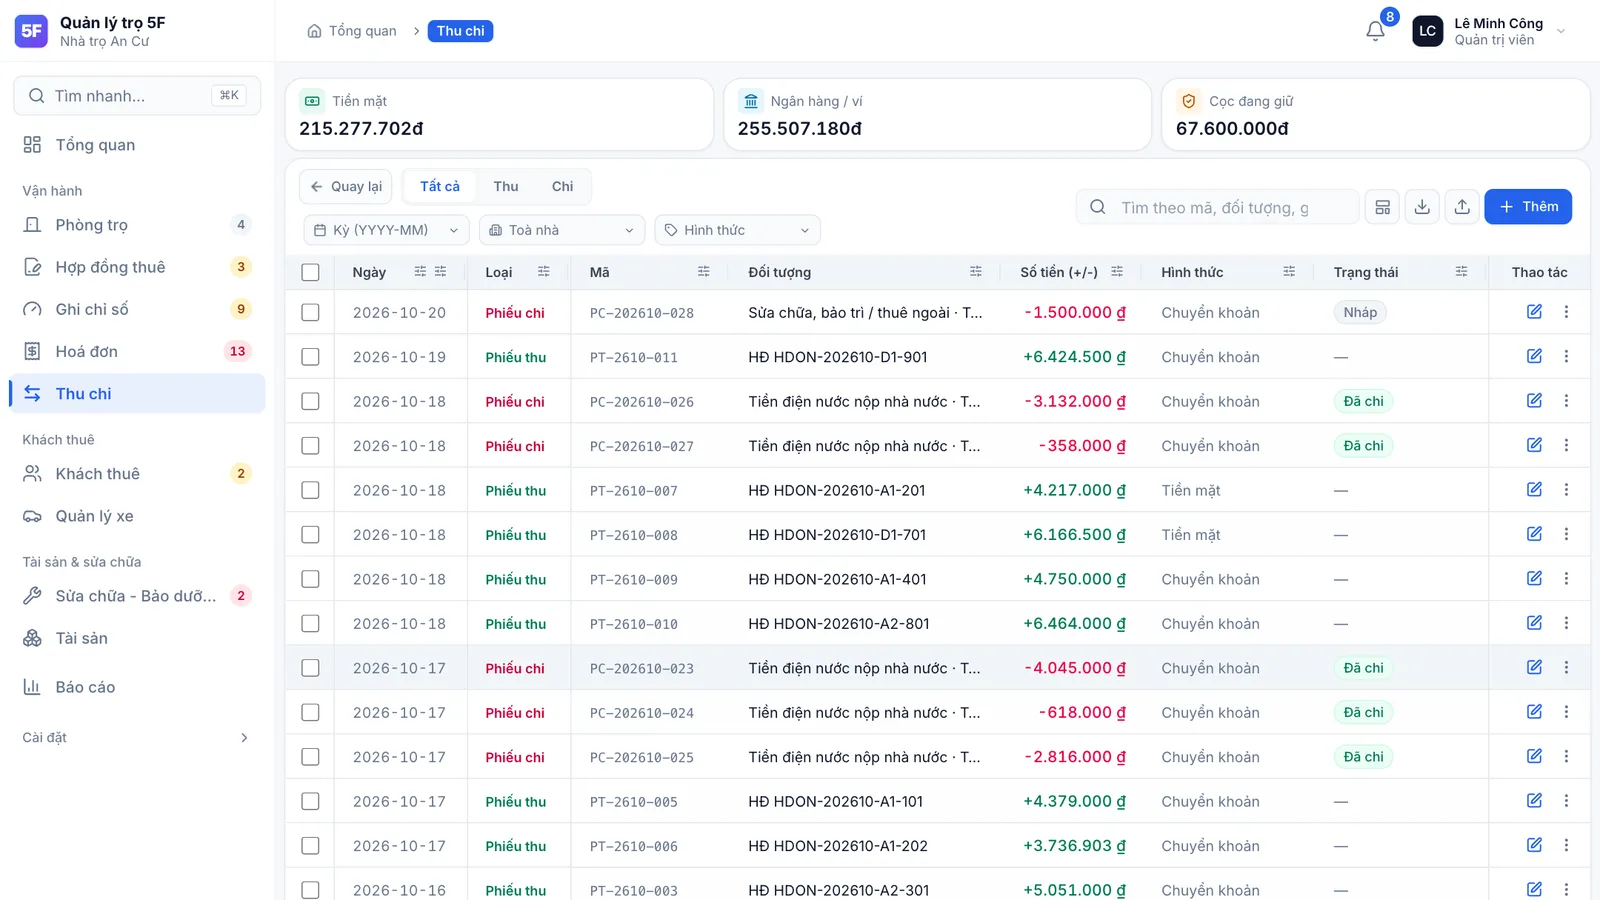Edit the PC-202610-028 row
The image size is (1600, 900).
[1534, 312]
